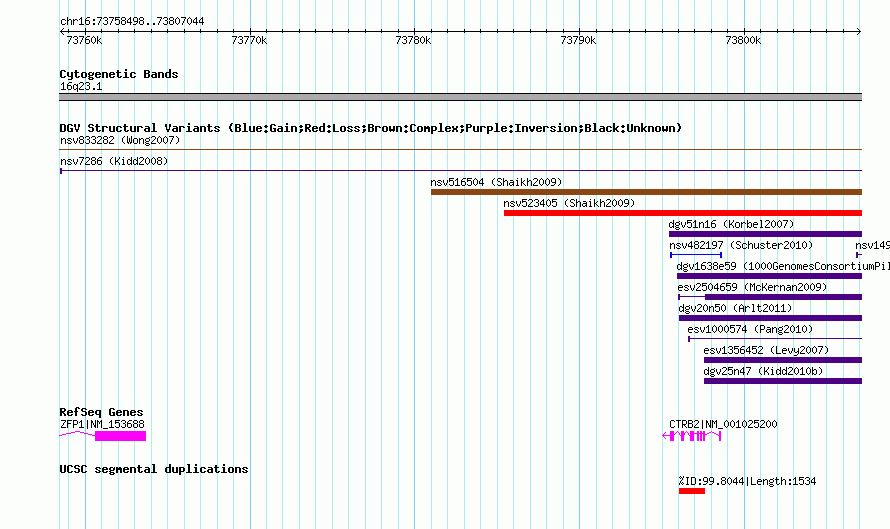890x529 pixels.
Task: Click the nsv833282 (Wong2007) variant line
Action: coord(460,150)
